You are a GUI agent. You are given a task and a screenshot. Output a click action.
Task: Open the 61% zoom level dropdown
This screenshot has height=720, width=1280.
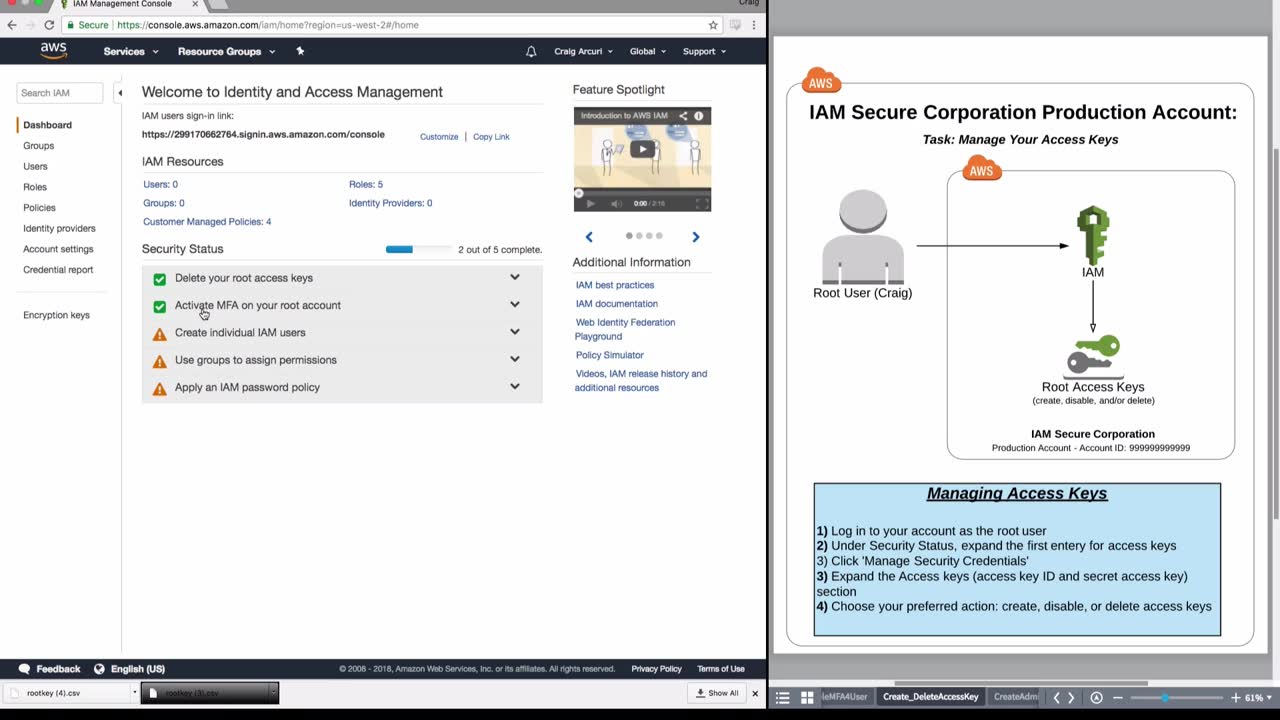click(x=1258, y=697)
